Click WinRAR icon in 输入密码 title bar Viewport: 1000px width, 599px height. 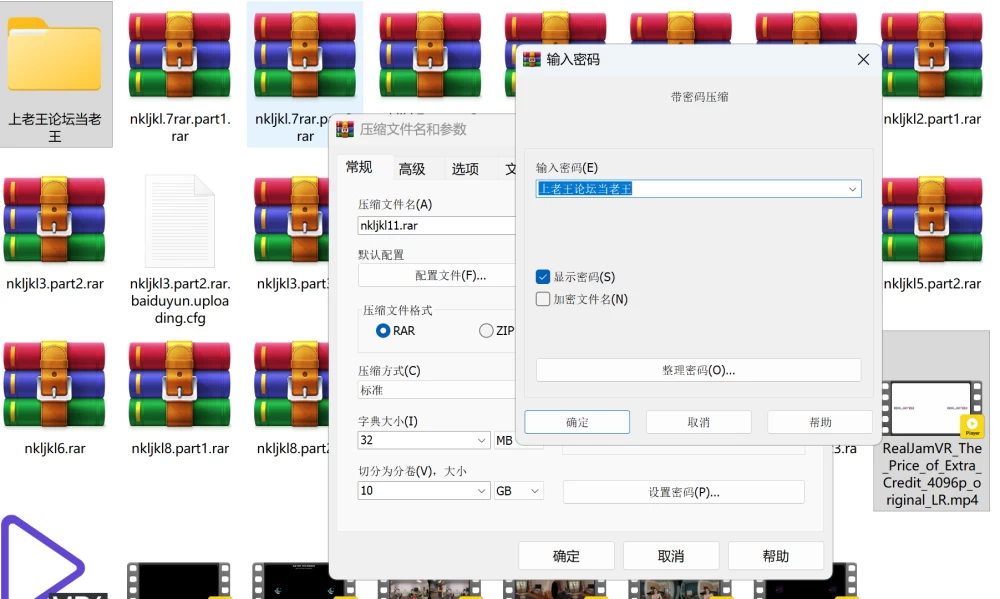click(x=532, y=59)
